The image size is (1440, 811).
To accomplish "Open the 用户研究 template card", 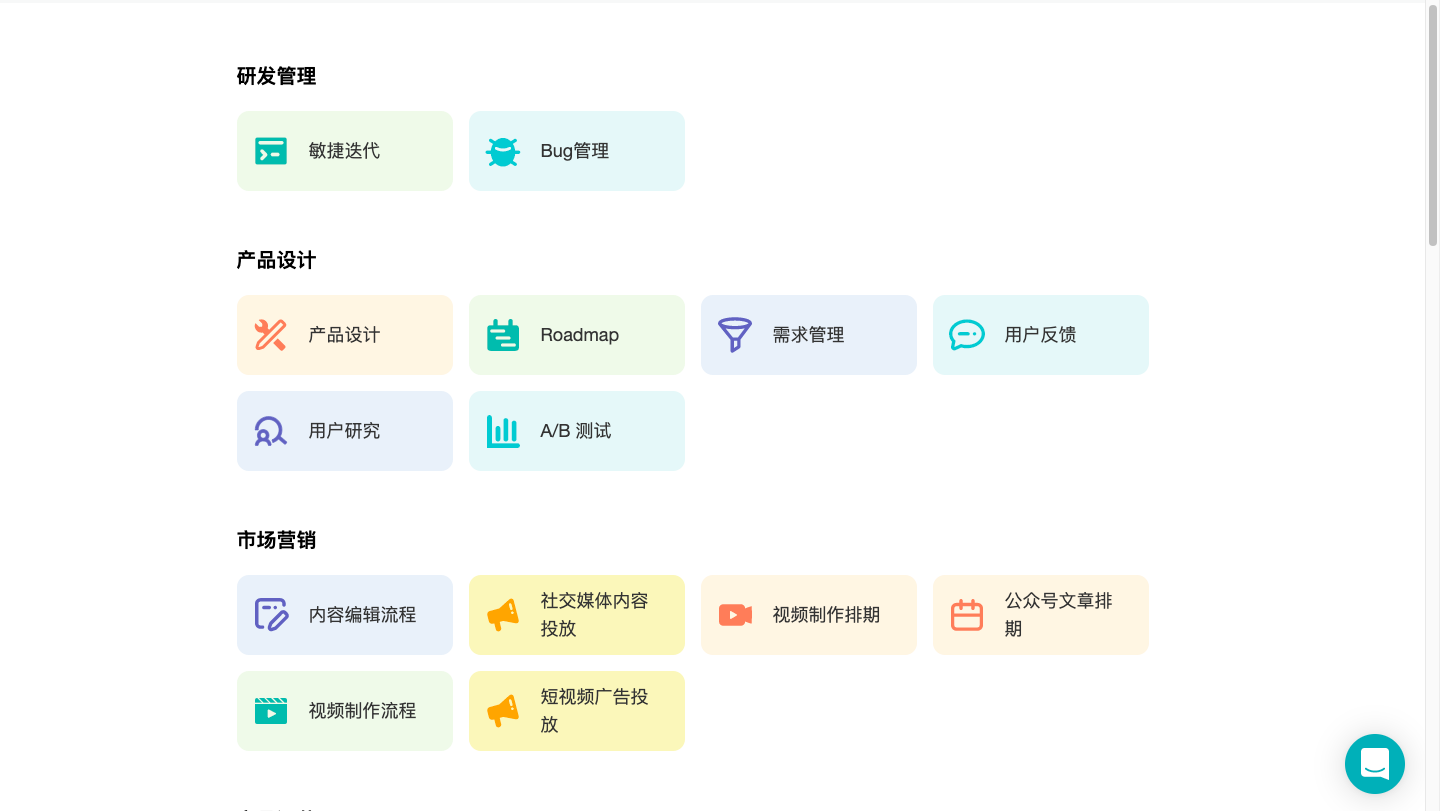I will (345, 431).
